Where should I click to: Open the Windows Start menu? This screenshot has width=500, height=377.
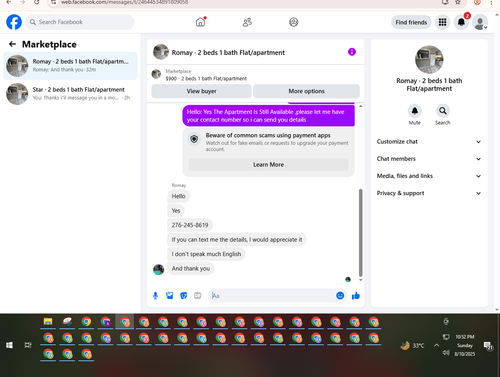coord(9,345)
